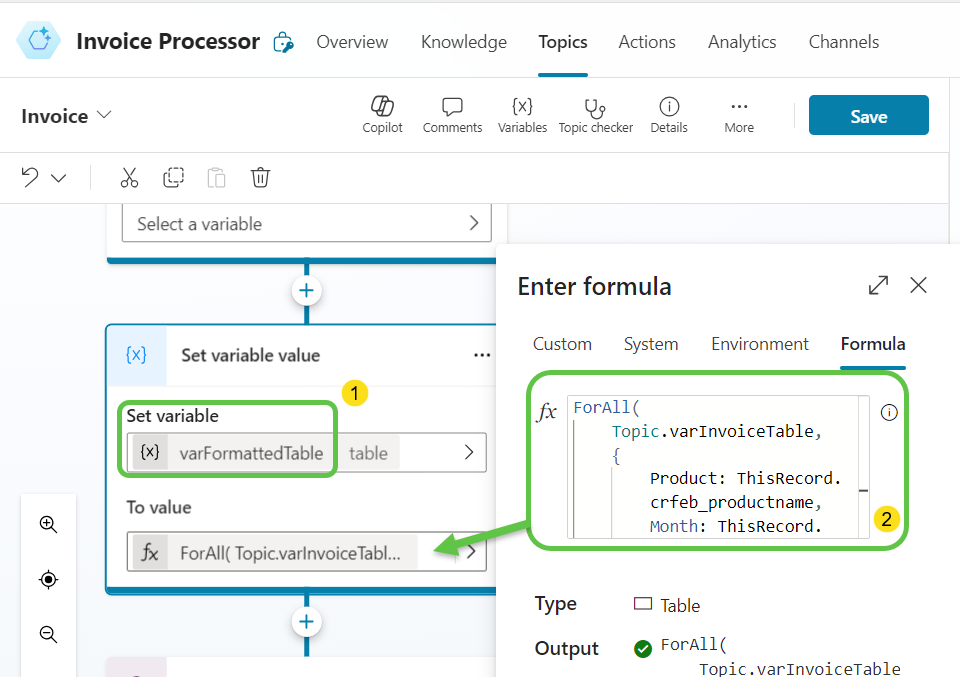Expand the undo history dropdown
Screen dimensions: 960x677
click(59, 177)
